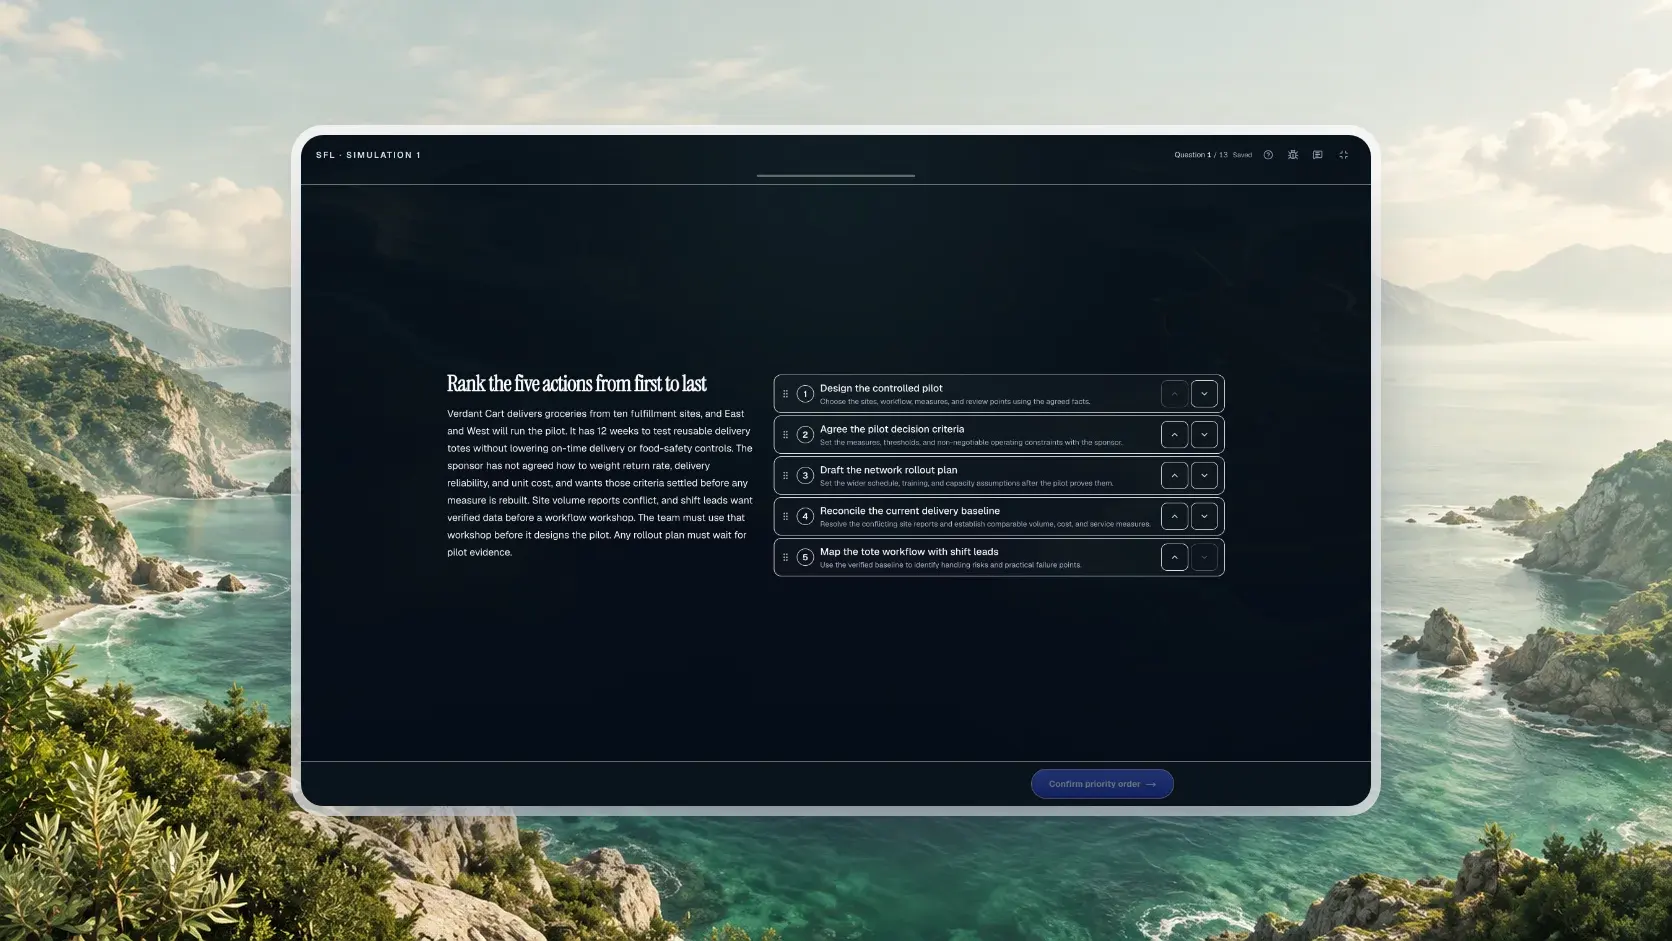The width and height of the screenshot is (1672, 941).
Task: Select rank number 4 circle
Action: [x=805, y=517]
